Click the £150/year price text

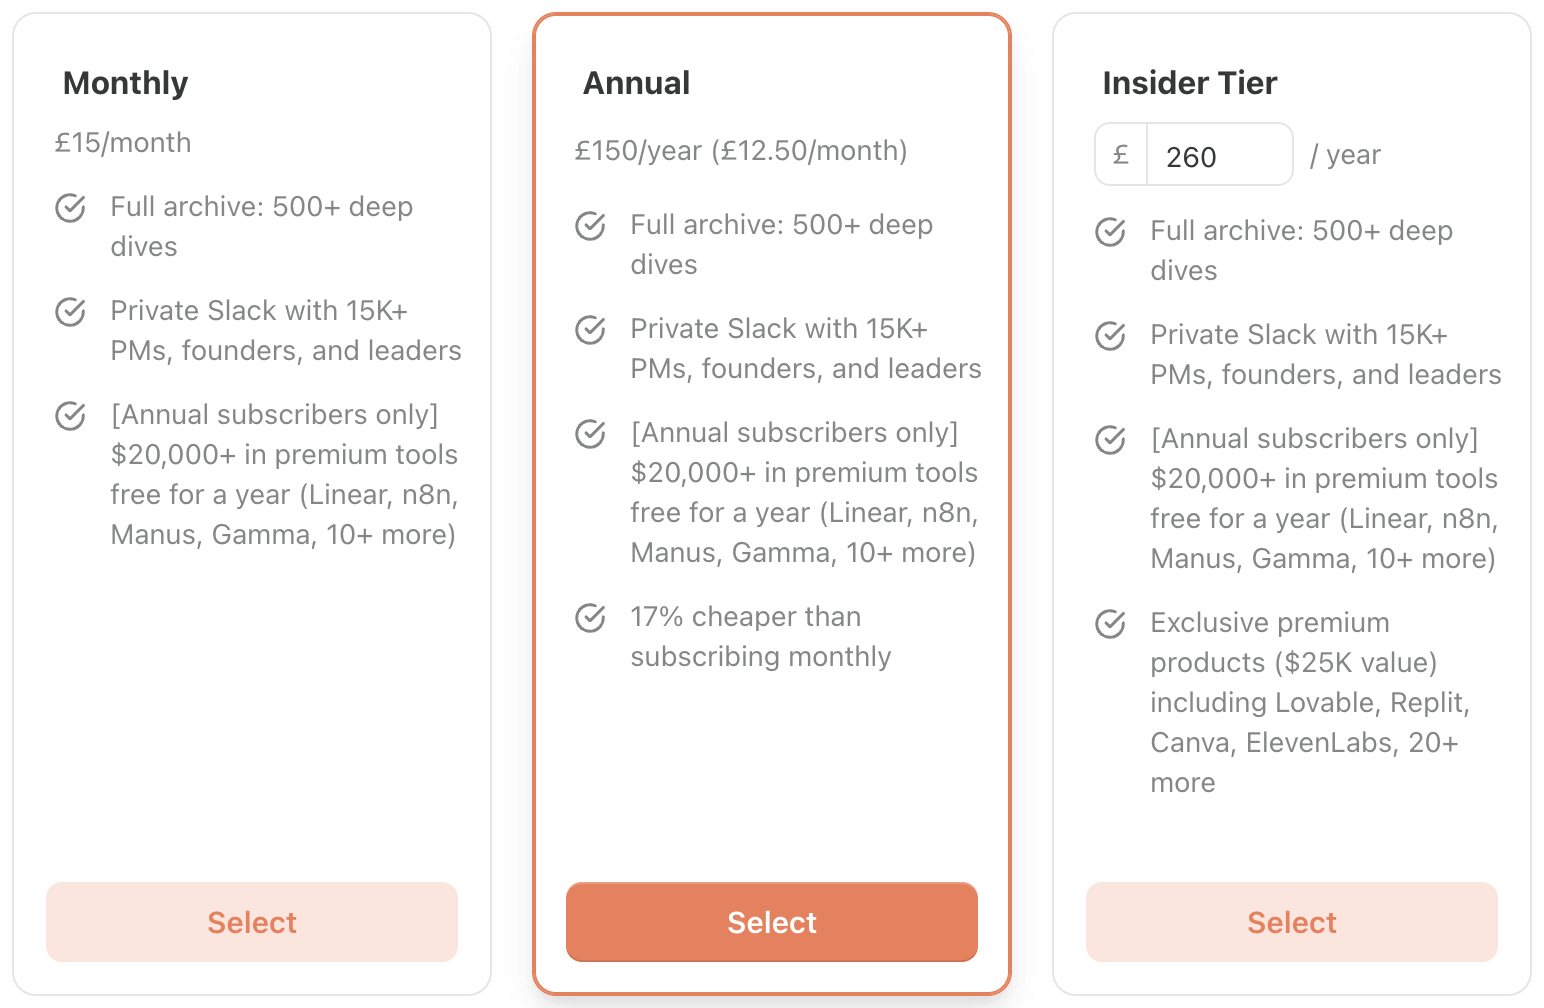[x=741, y=150]
